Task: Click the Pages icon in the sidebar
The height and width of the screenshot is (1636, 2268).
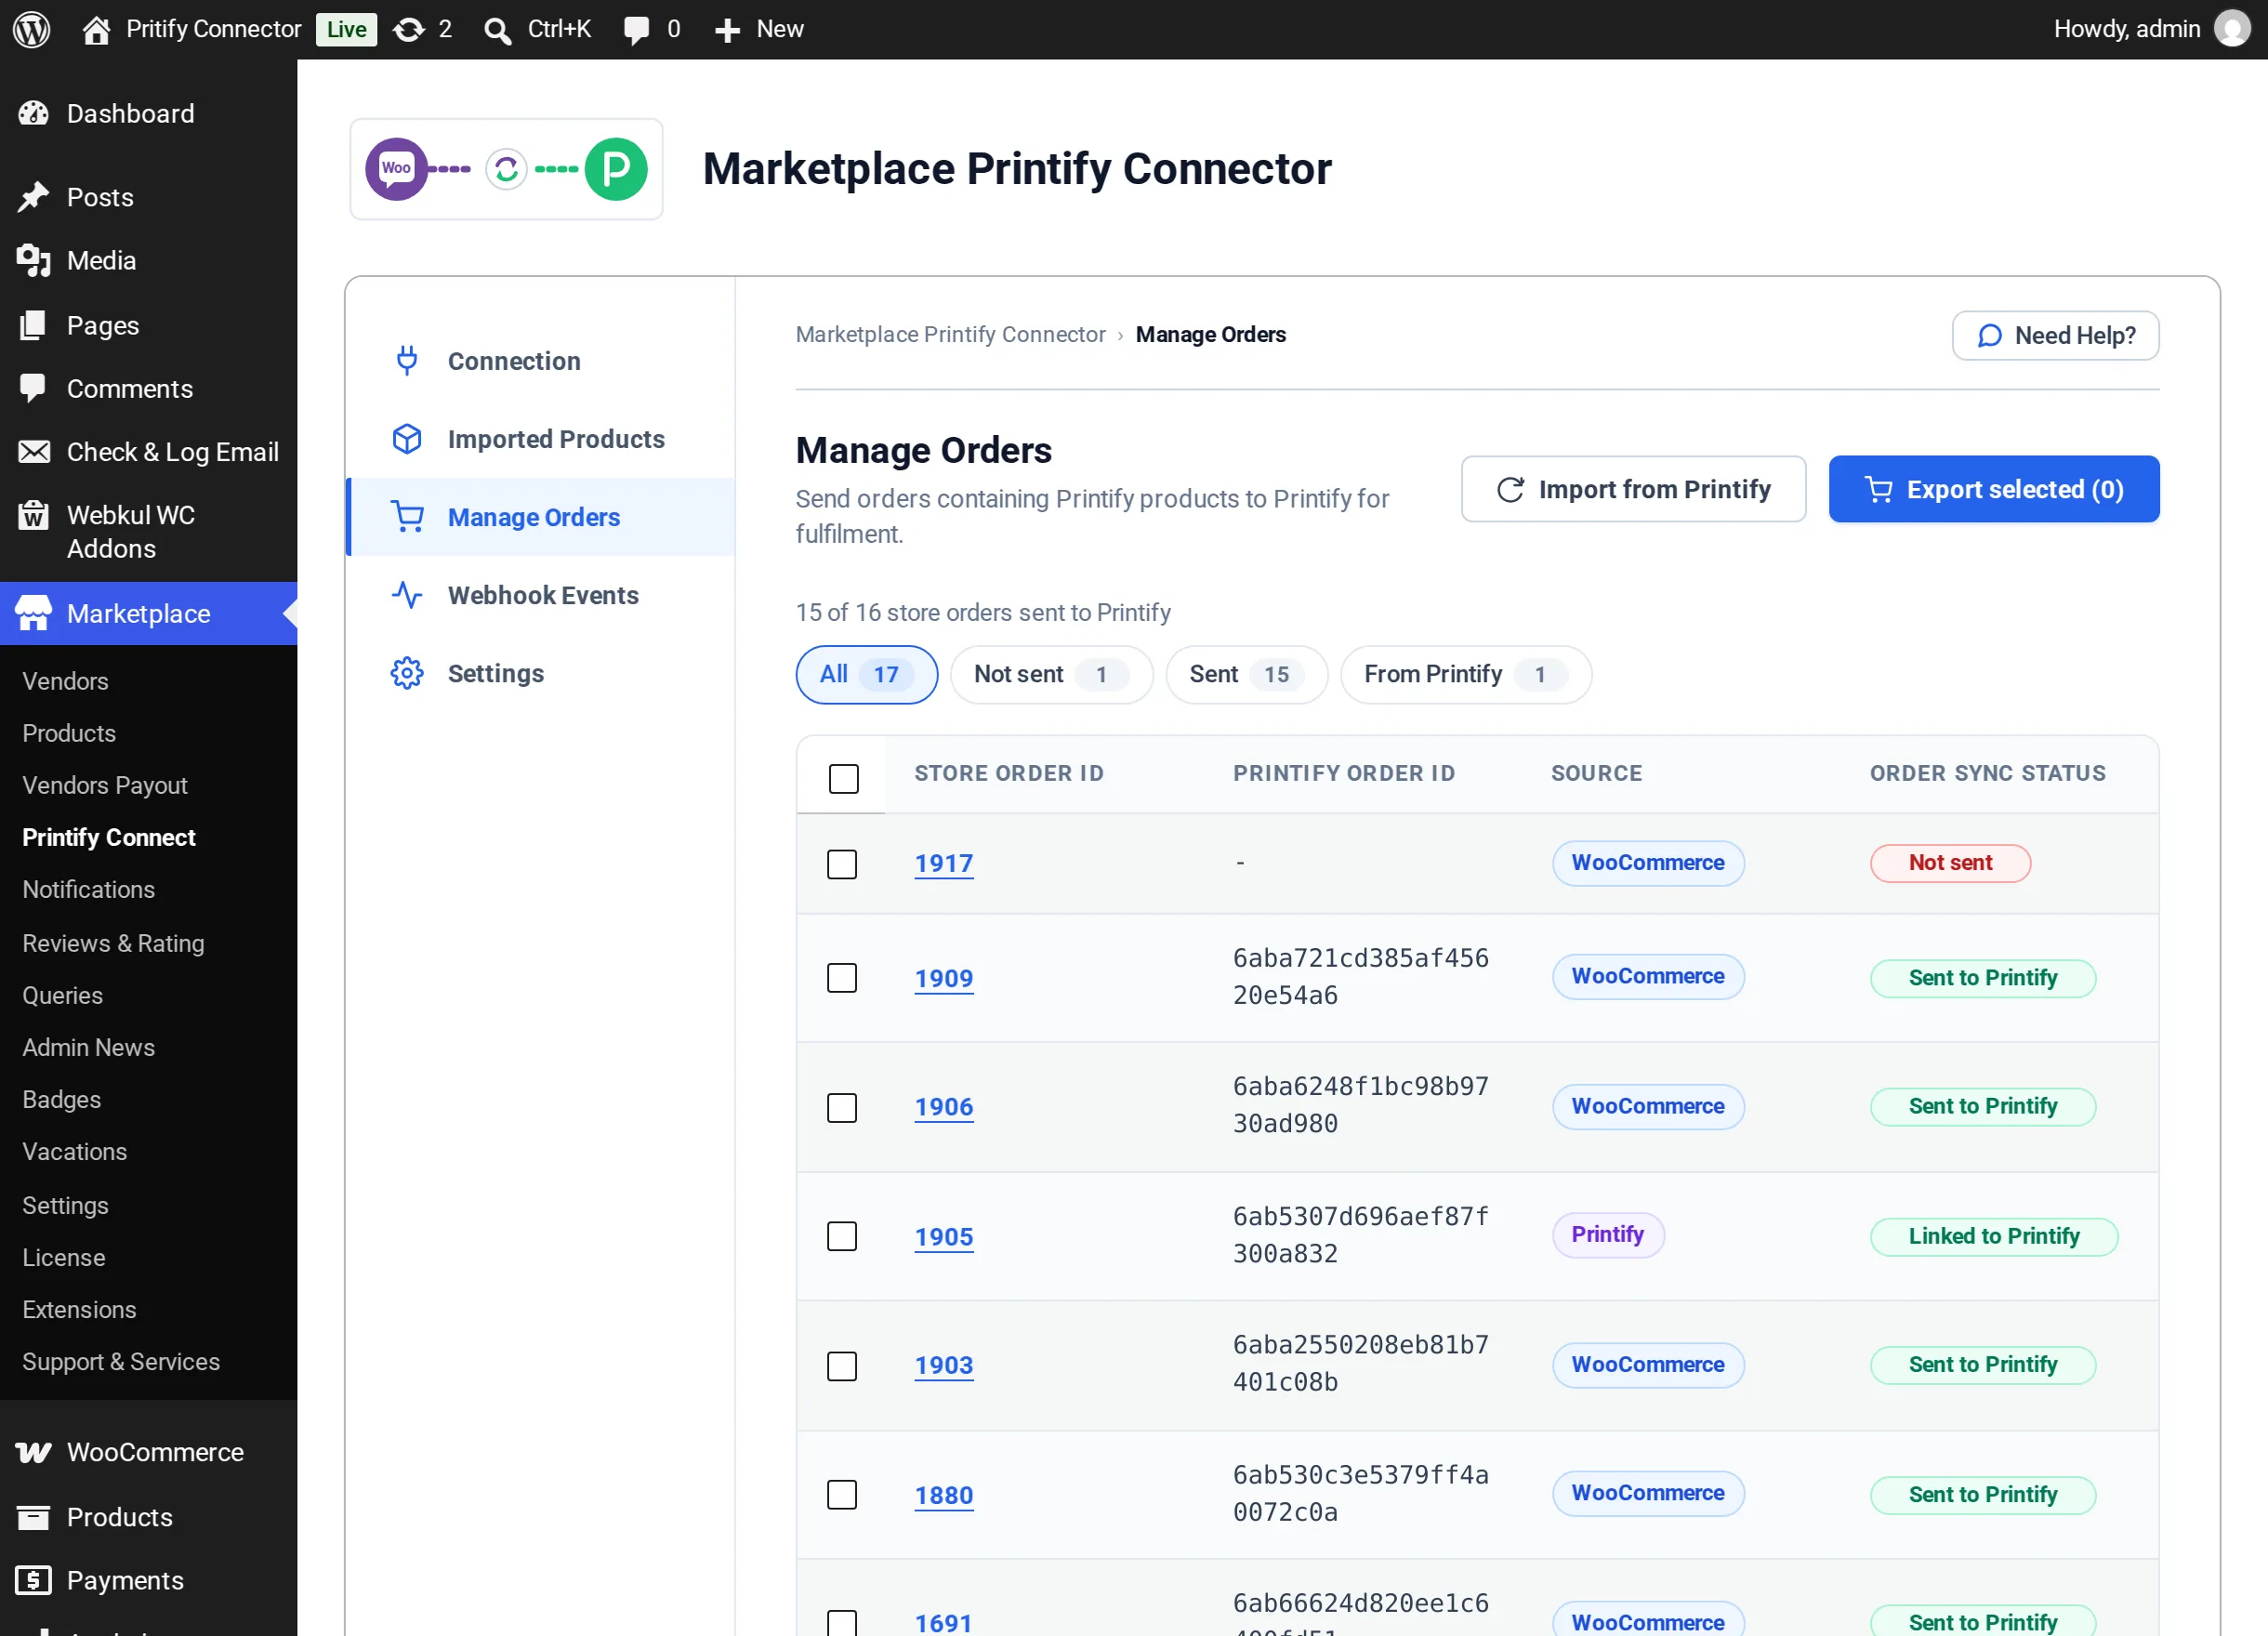Action: pos(33,325)
